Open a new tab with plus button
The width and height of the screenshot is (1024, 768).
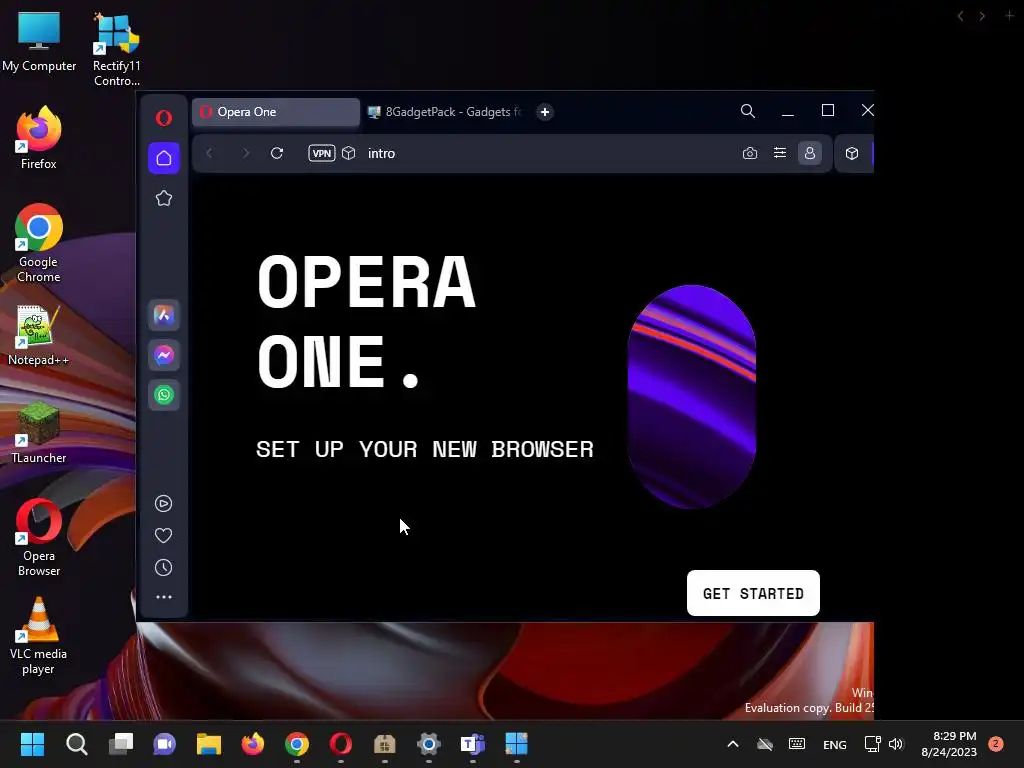pyautogui.click(x=545, y=112)
